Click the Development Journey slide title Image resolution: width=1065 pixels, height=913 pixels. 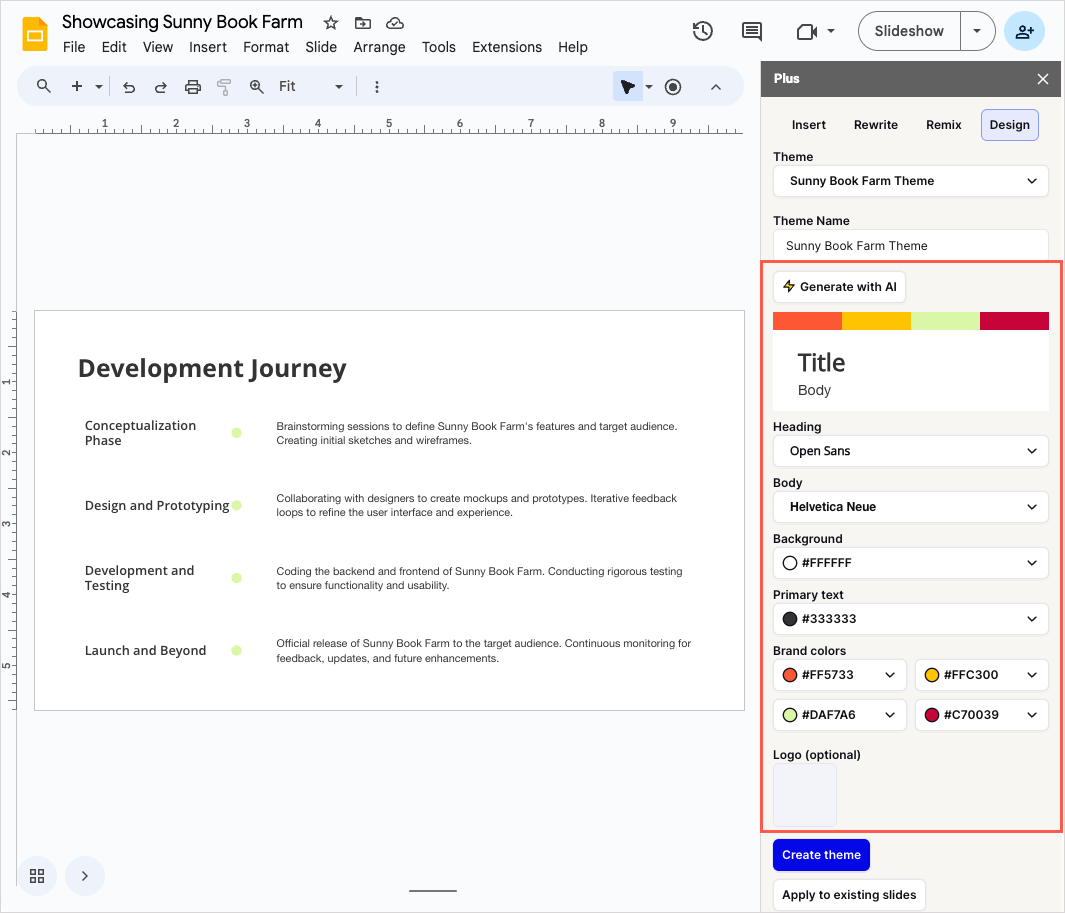click(x=212, y=369)
